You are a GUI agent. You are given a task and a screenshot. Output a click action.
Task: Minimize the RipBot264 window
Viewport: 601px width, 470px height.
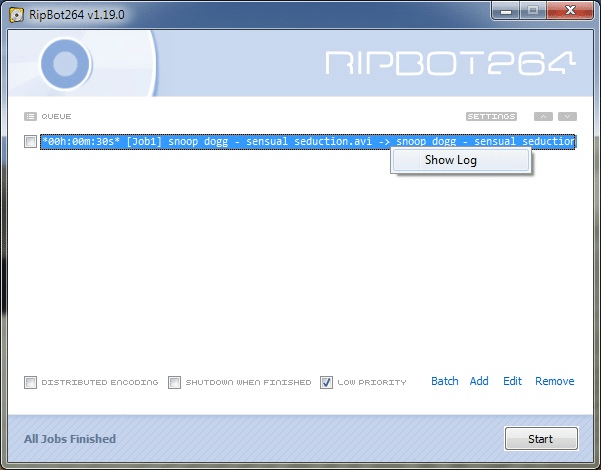click(506, 11)
